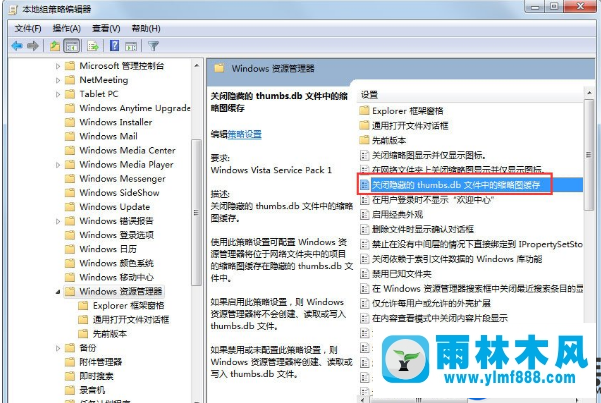The height and width of the screenshot is (403, 601).
Task: Expand Windows 错误报告 node arrow
Action: coord(58,221)
